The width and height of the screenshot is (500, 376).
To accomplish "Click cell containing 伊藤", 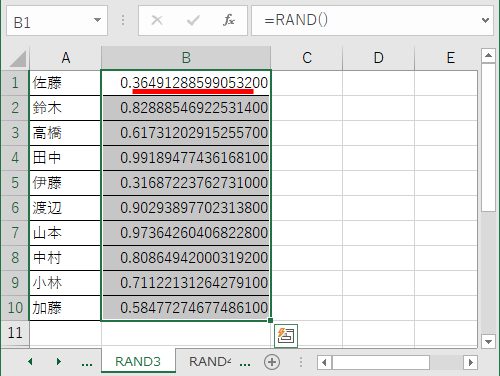I will 65,183.
